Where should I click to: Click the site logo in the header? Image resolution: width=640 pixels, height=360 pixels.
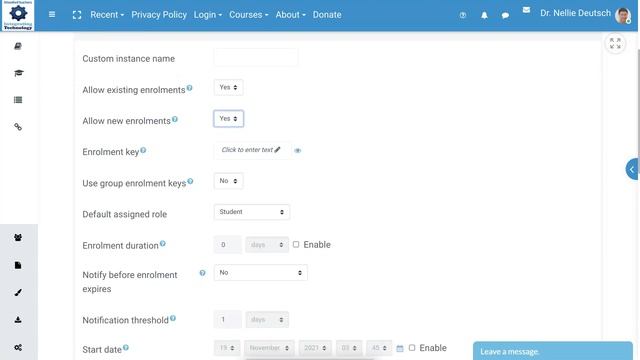coord(18,16)
